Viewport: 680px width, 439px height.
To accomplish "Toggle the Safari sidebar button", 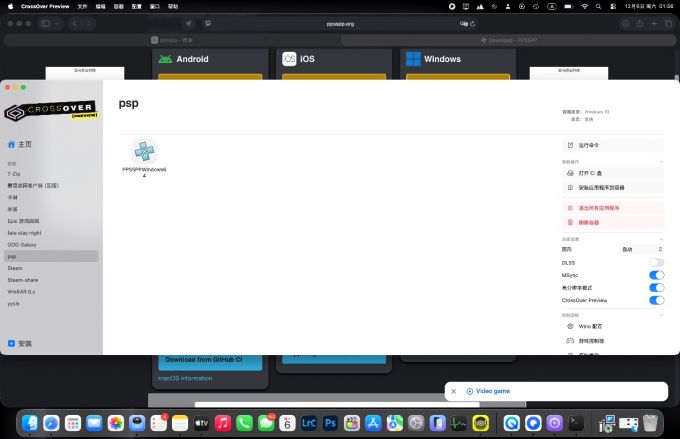I will point(46,23).
